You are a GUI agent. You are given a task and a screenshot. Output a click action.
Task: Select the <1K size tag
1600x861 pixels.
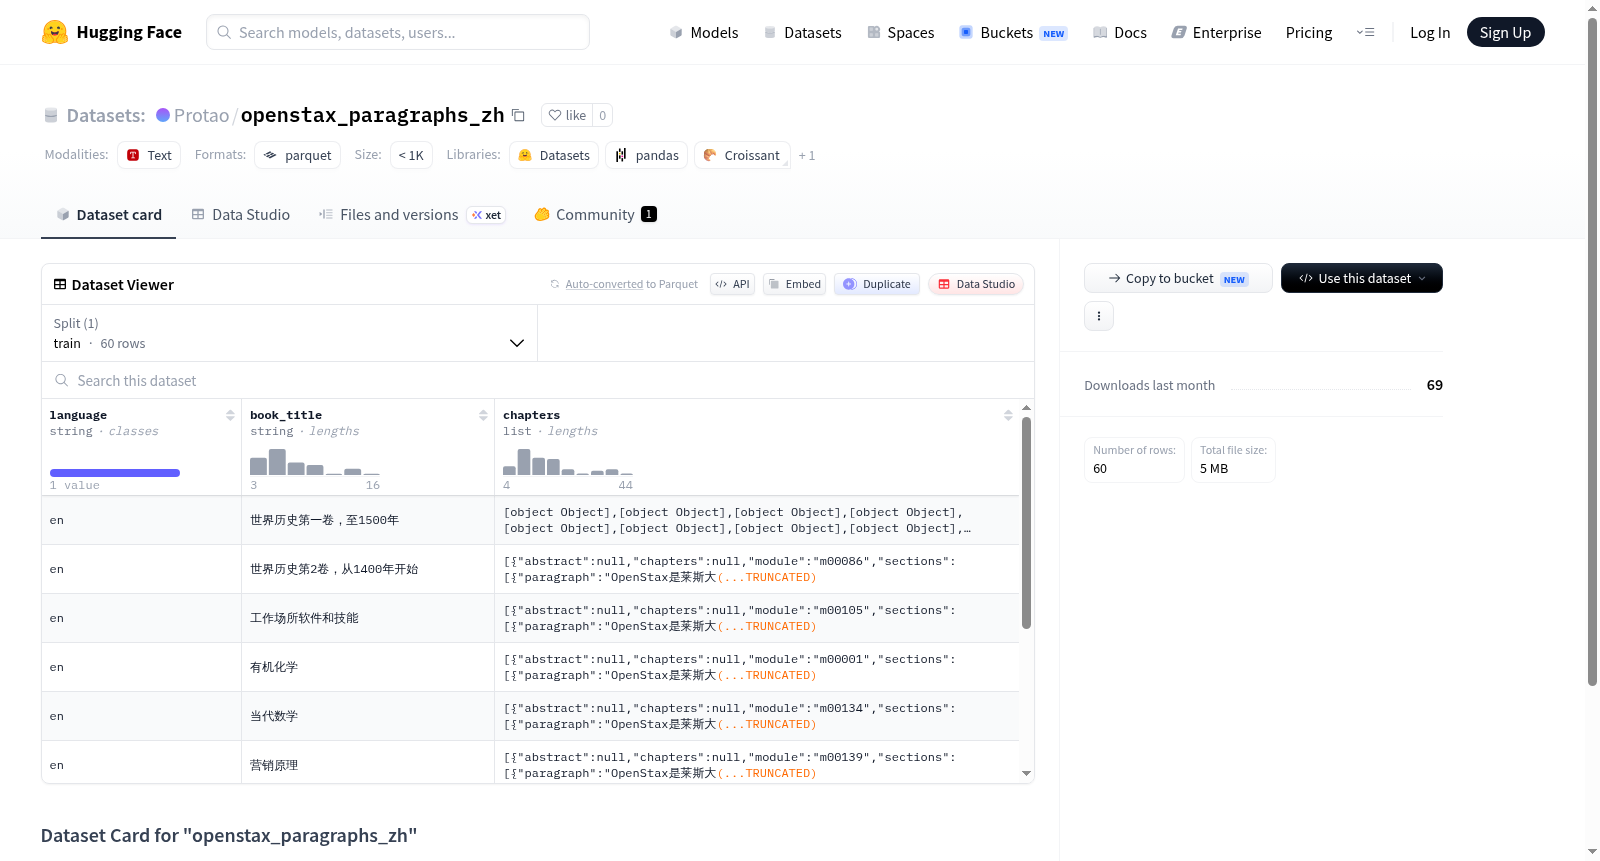pyautogui.click(x=411, y=155)
